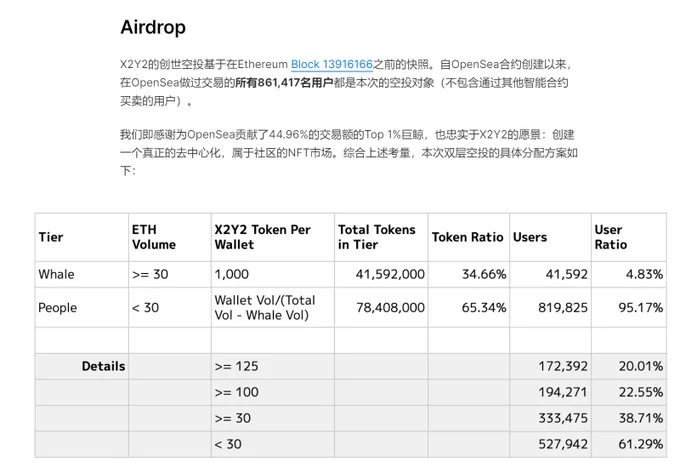Select the Whale tier cell
Screen dimensions: 680x467
coord(82,274)
